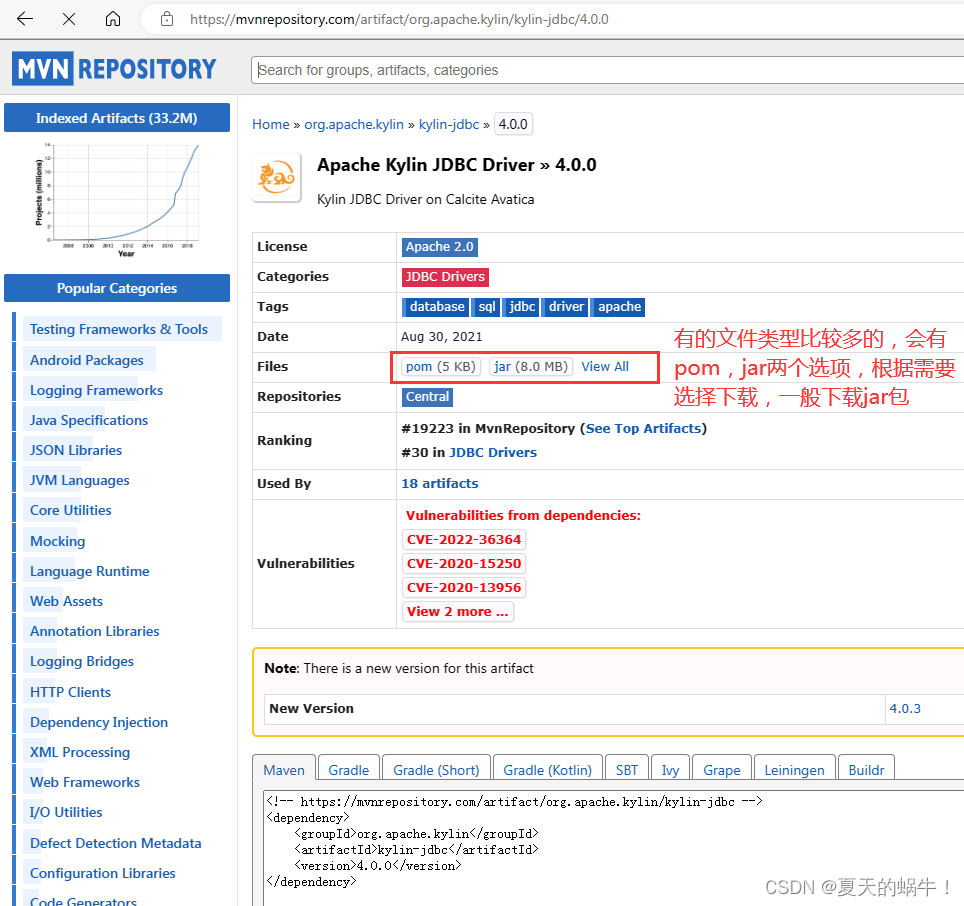
Task: Click the Maven dependency snippet text area
Action: [x=614, y=848]
